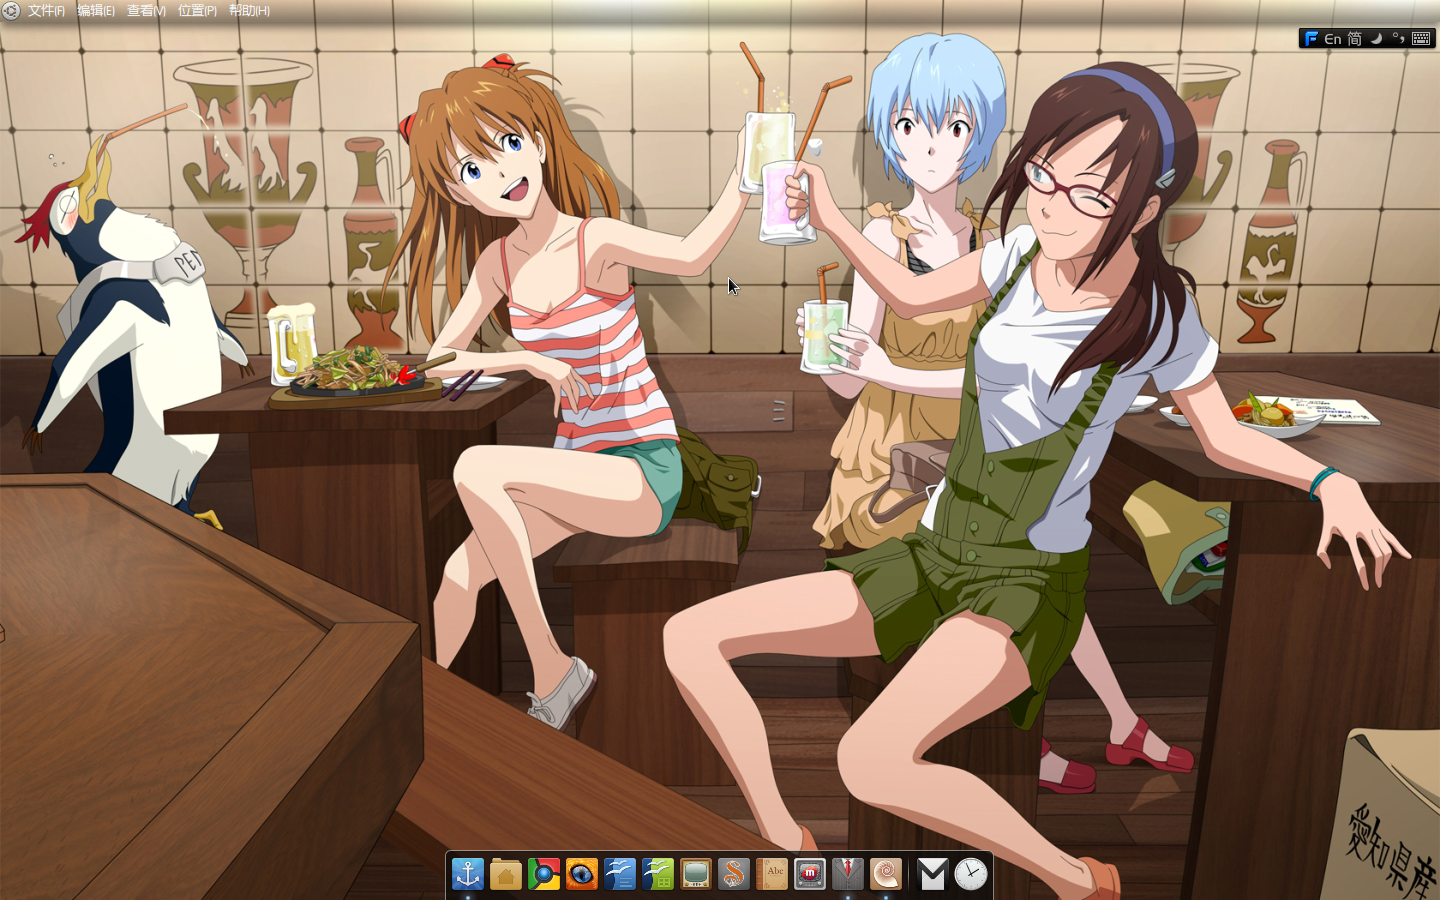Click the Ubuntu logo in the top bar
The width and height of the screenshot is (1440, 900).
pos(11,11)
